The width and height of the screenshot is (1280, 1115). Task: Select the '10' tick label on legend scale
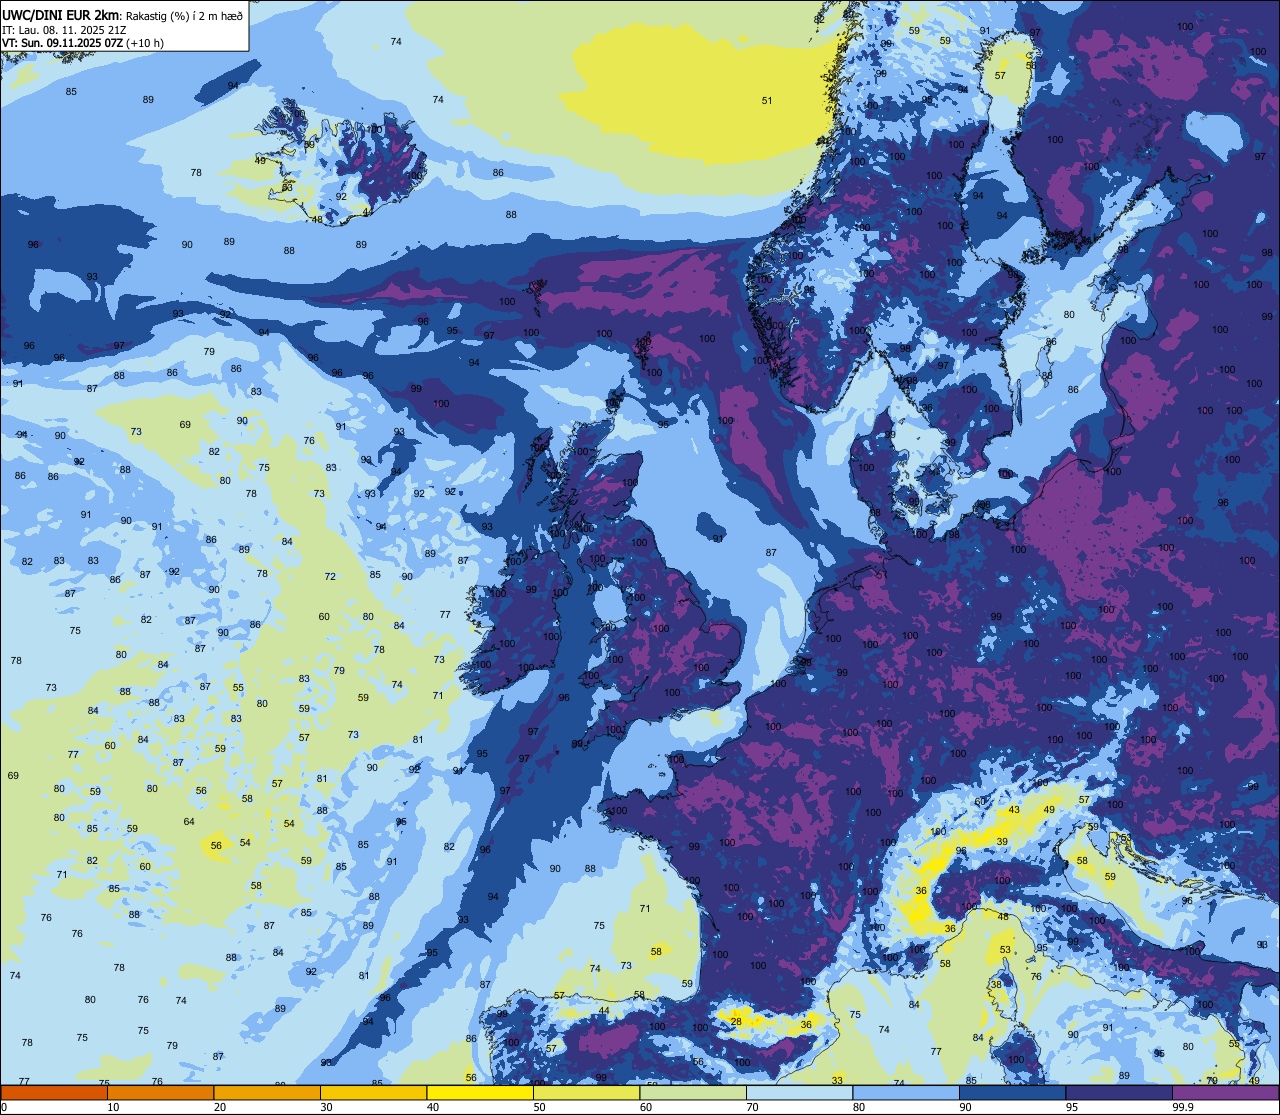click(x=113, y=1107)
